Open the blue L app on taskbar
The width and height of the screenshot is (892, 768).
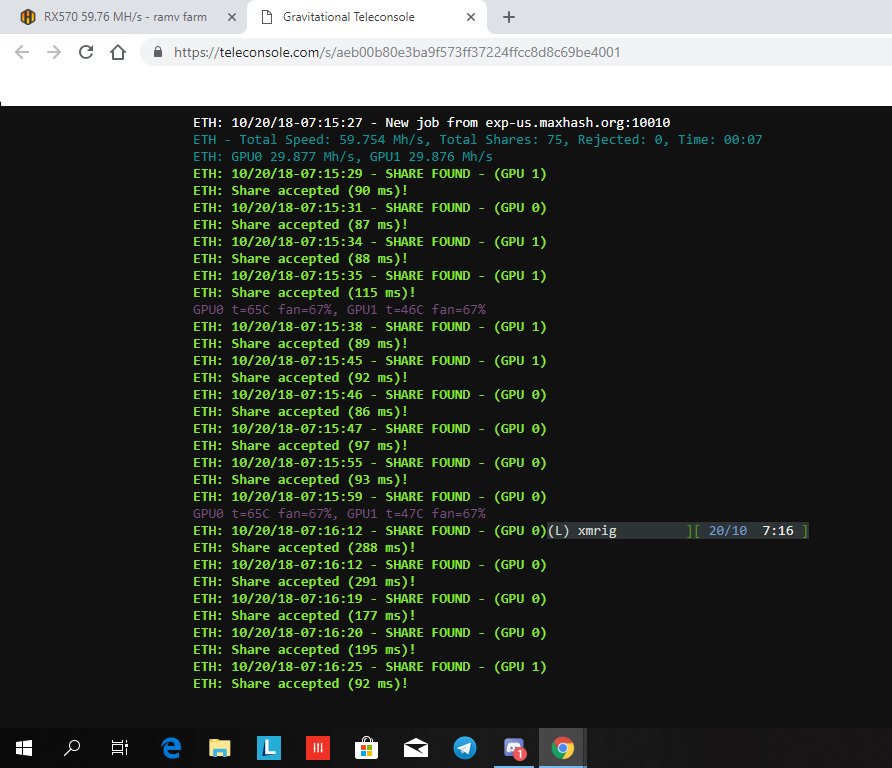(x=269, y=748)
